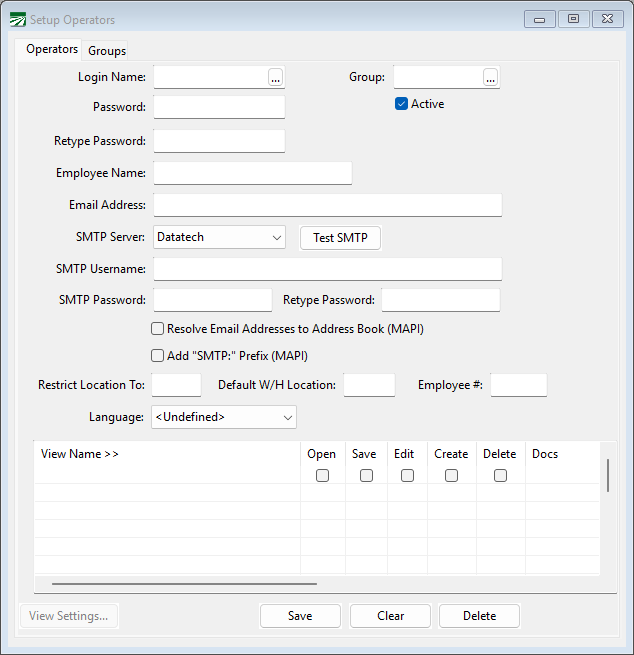Screen dimensions: 634x655
Task: Click the Save button at bottom
Action: [x=300, y=616]
